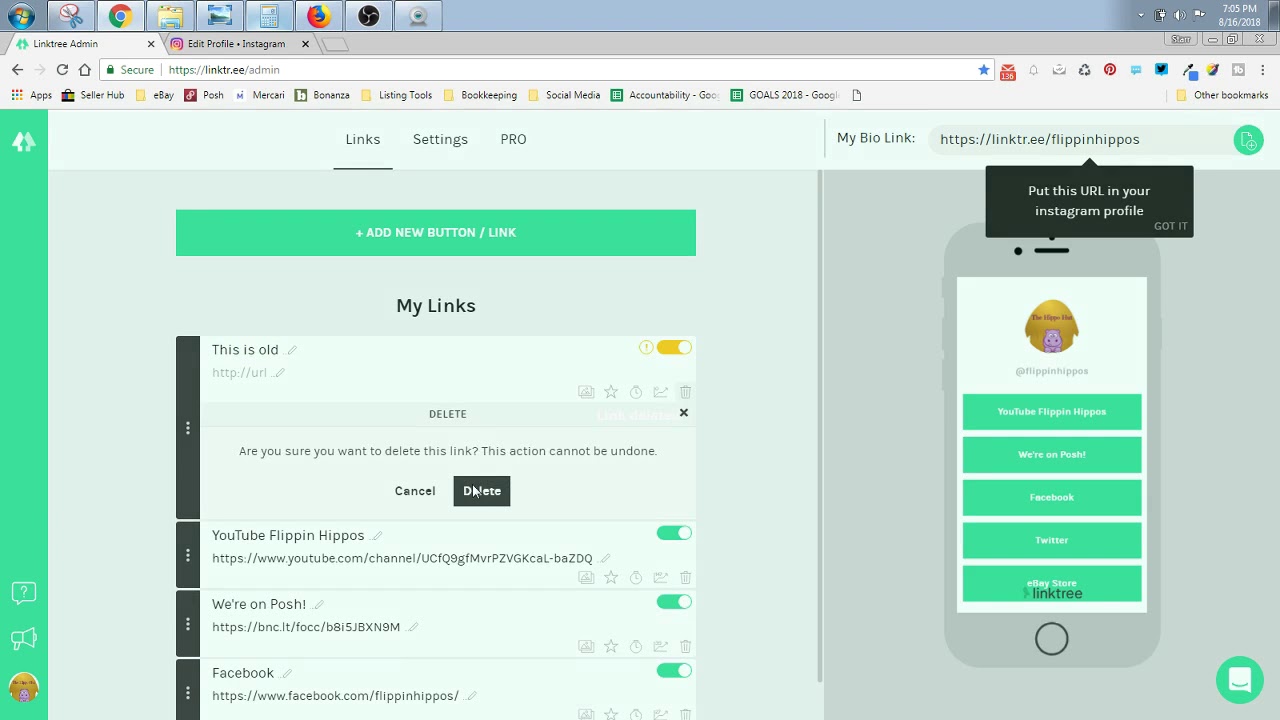This screenshot has width=1280, height=720.
Task: Click star priority icon for This is old
Action: (x=611, y=392)
